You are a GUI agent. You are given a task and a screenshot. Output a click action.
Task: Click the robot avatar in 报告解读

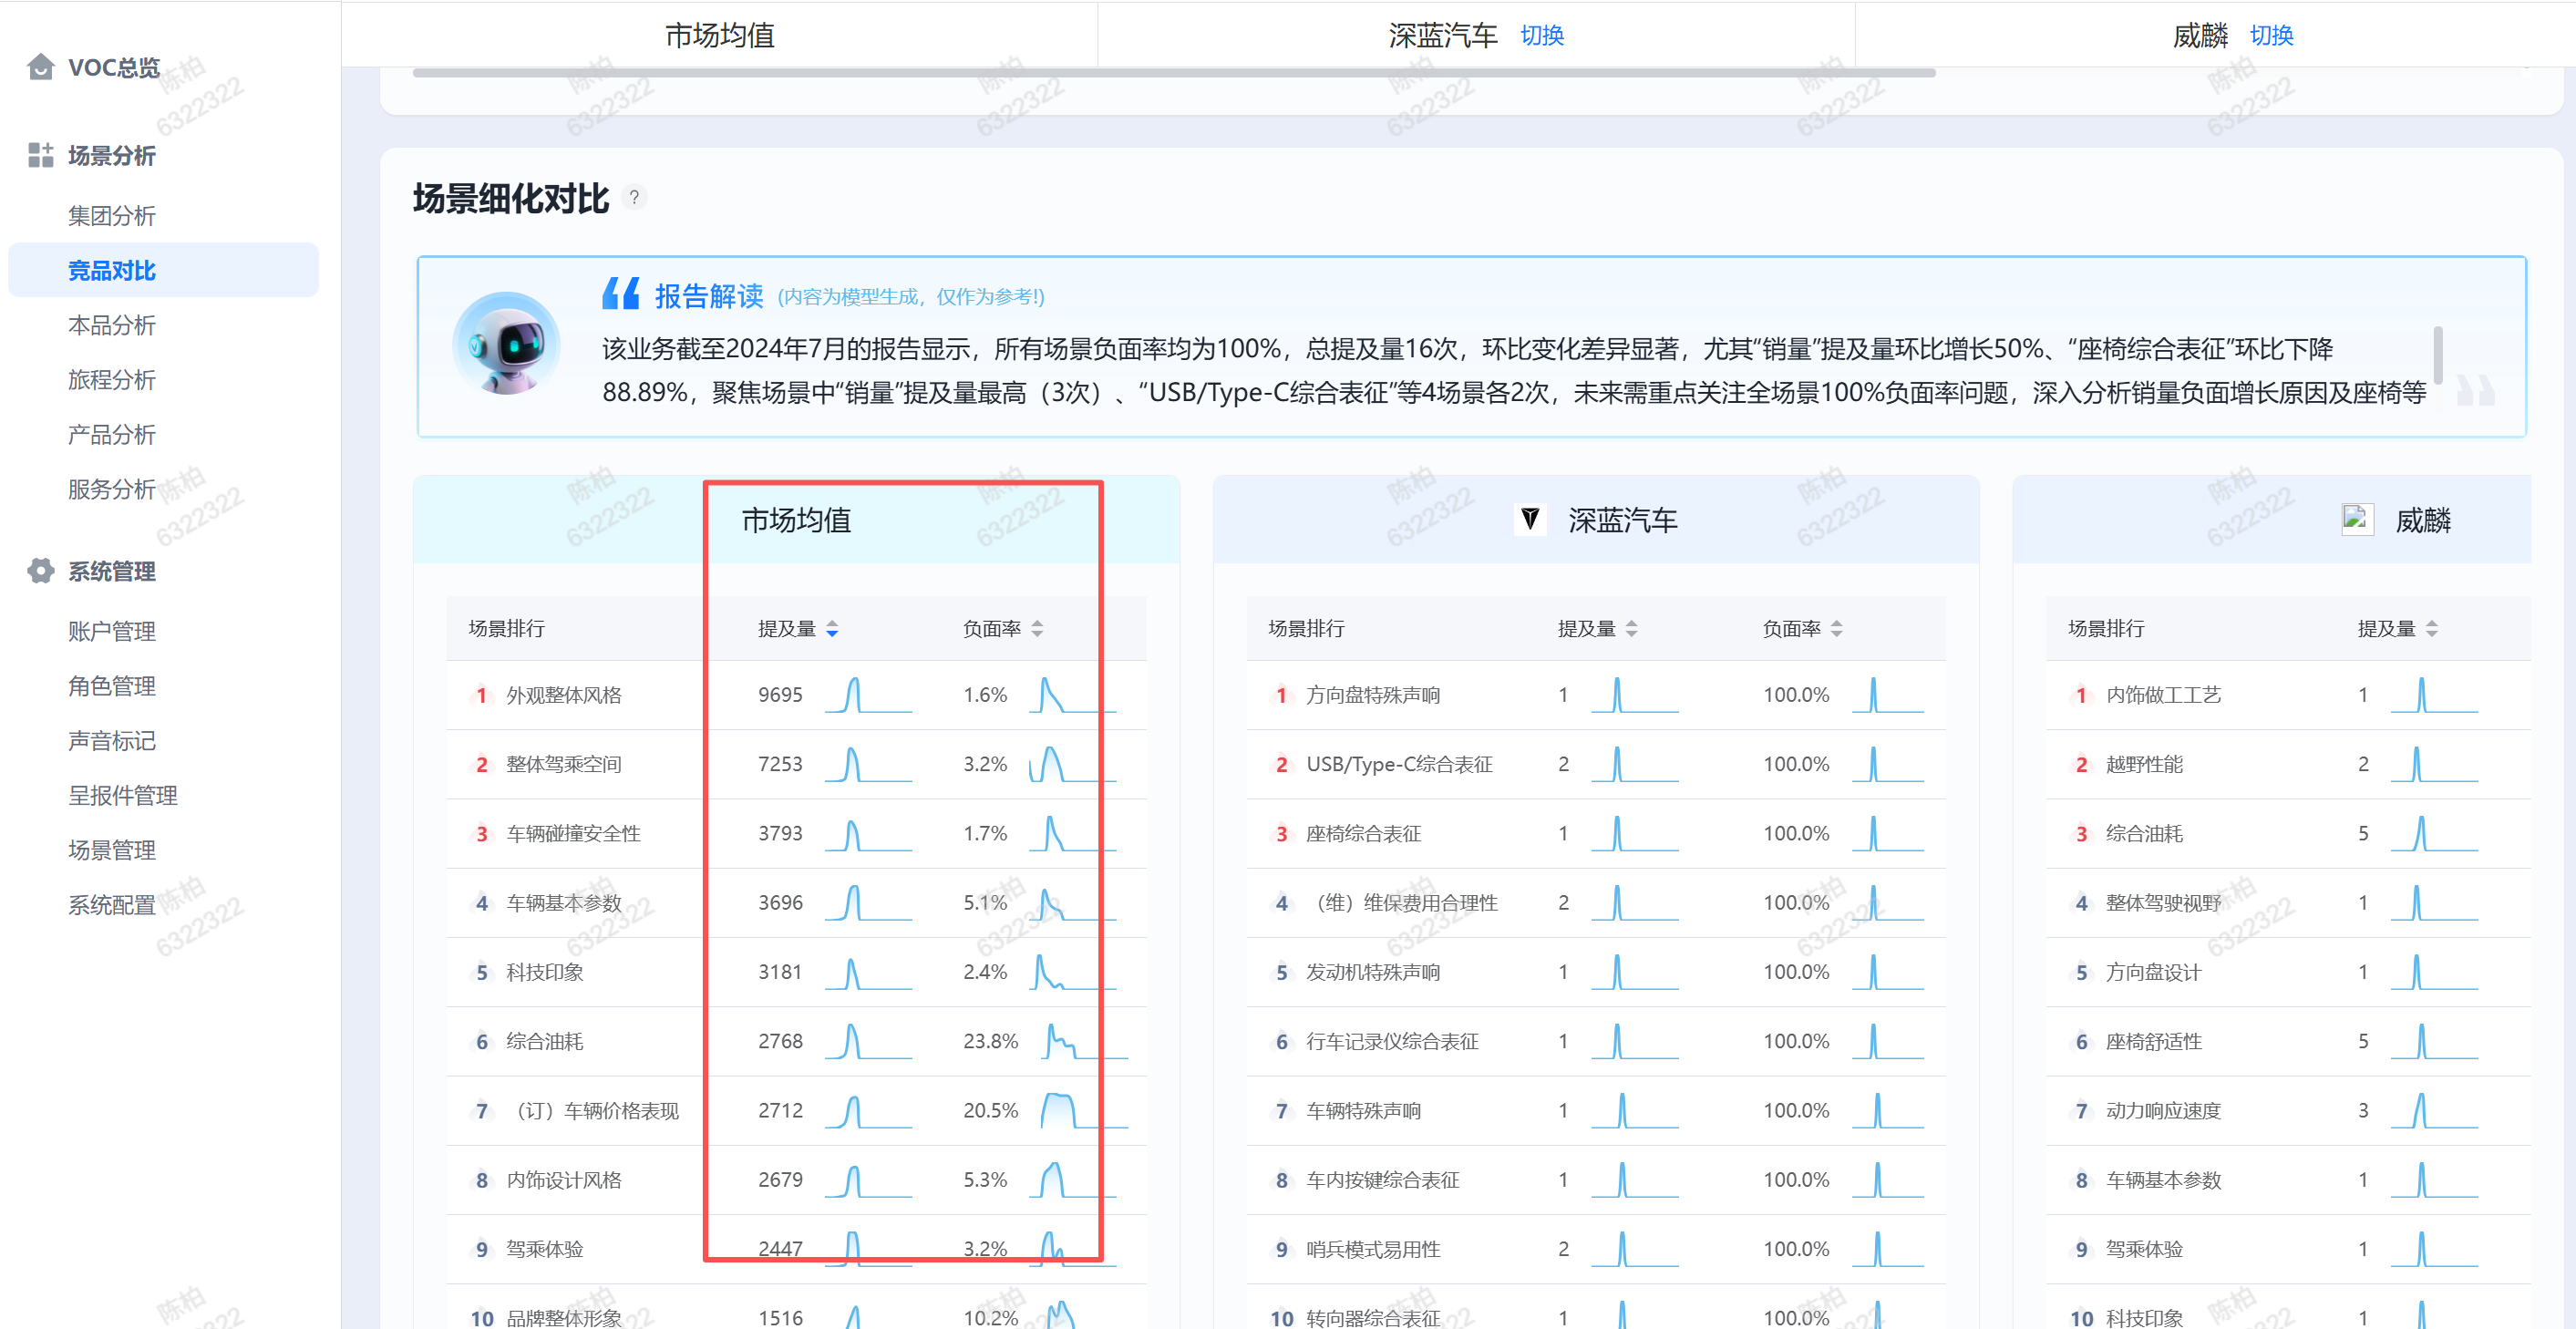506,344
